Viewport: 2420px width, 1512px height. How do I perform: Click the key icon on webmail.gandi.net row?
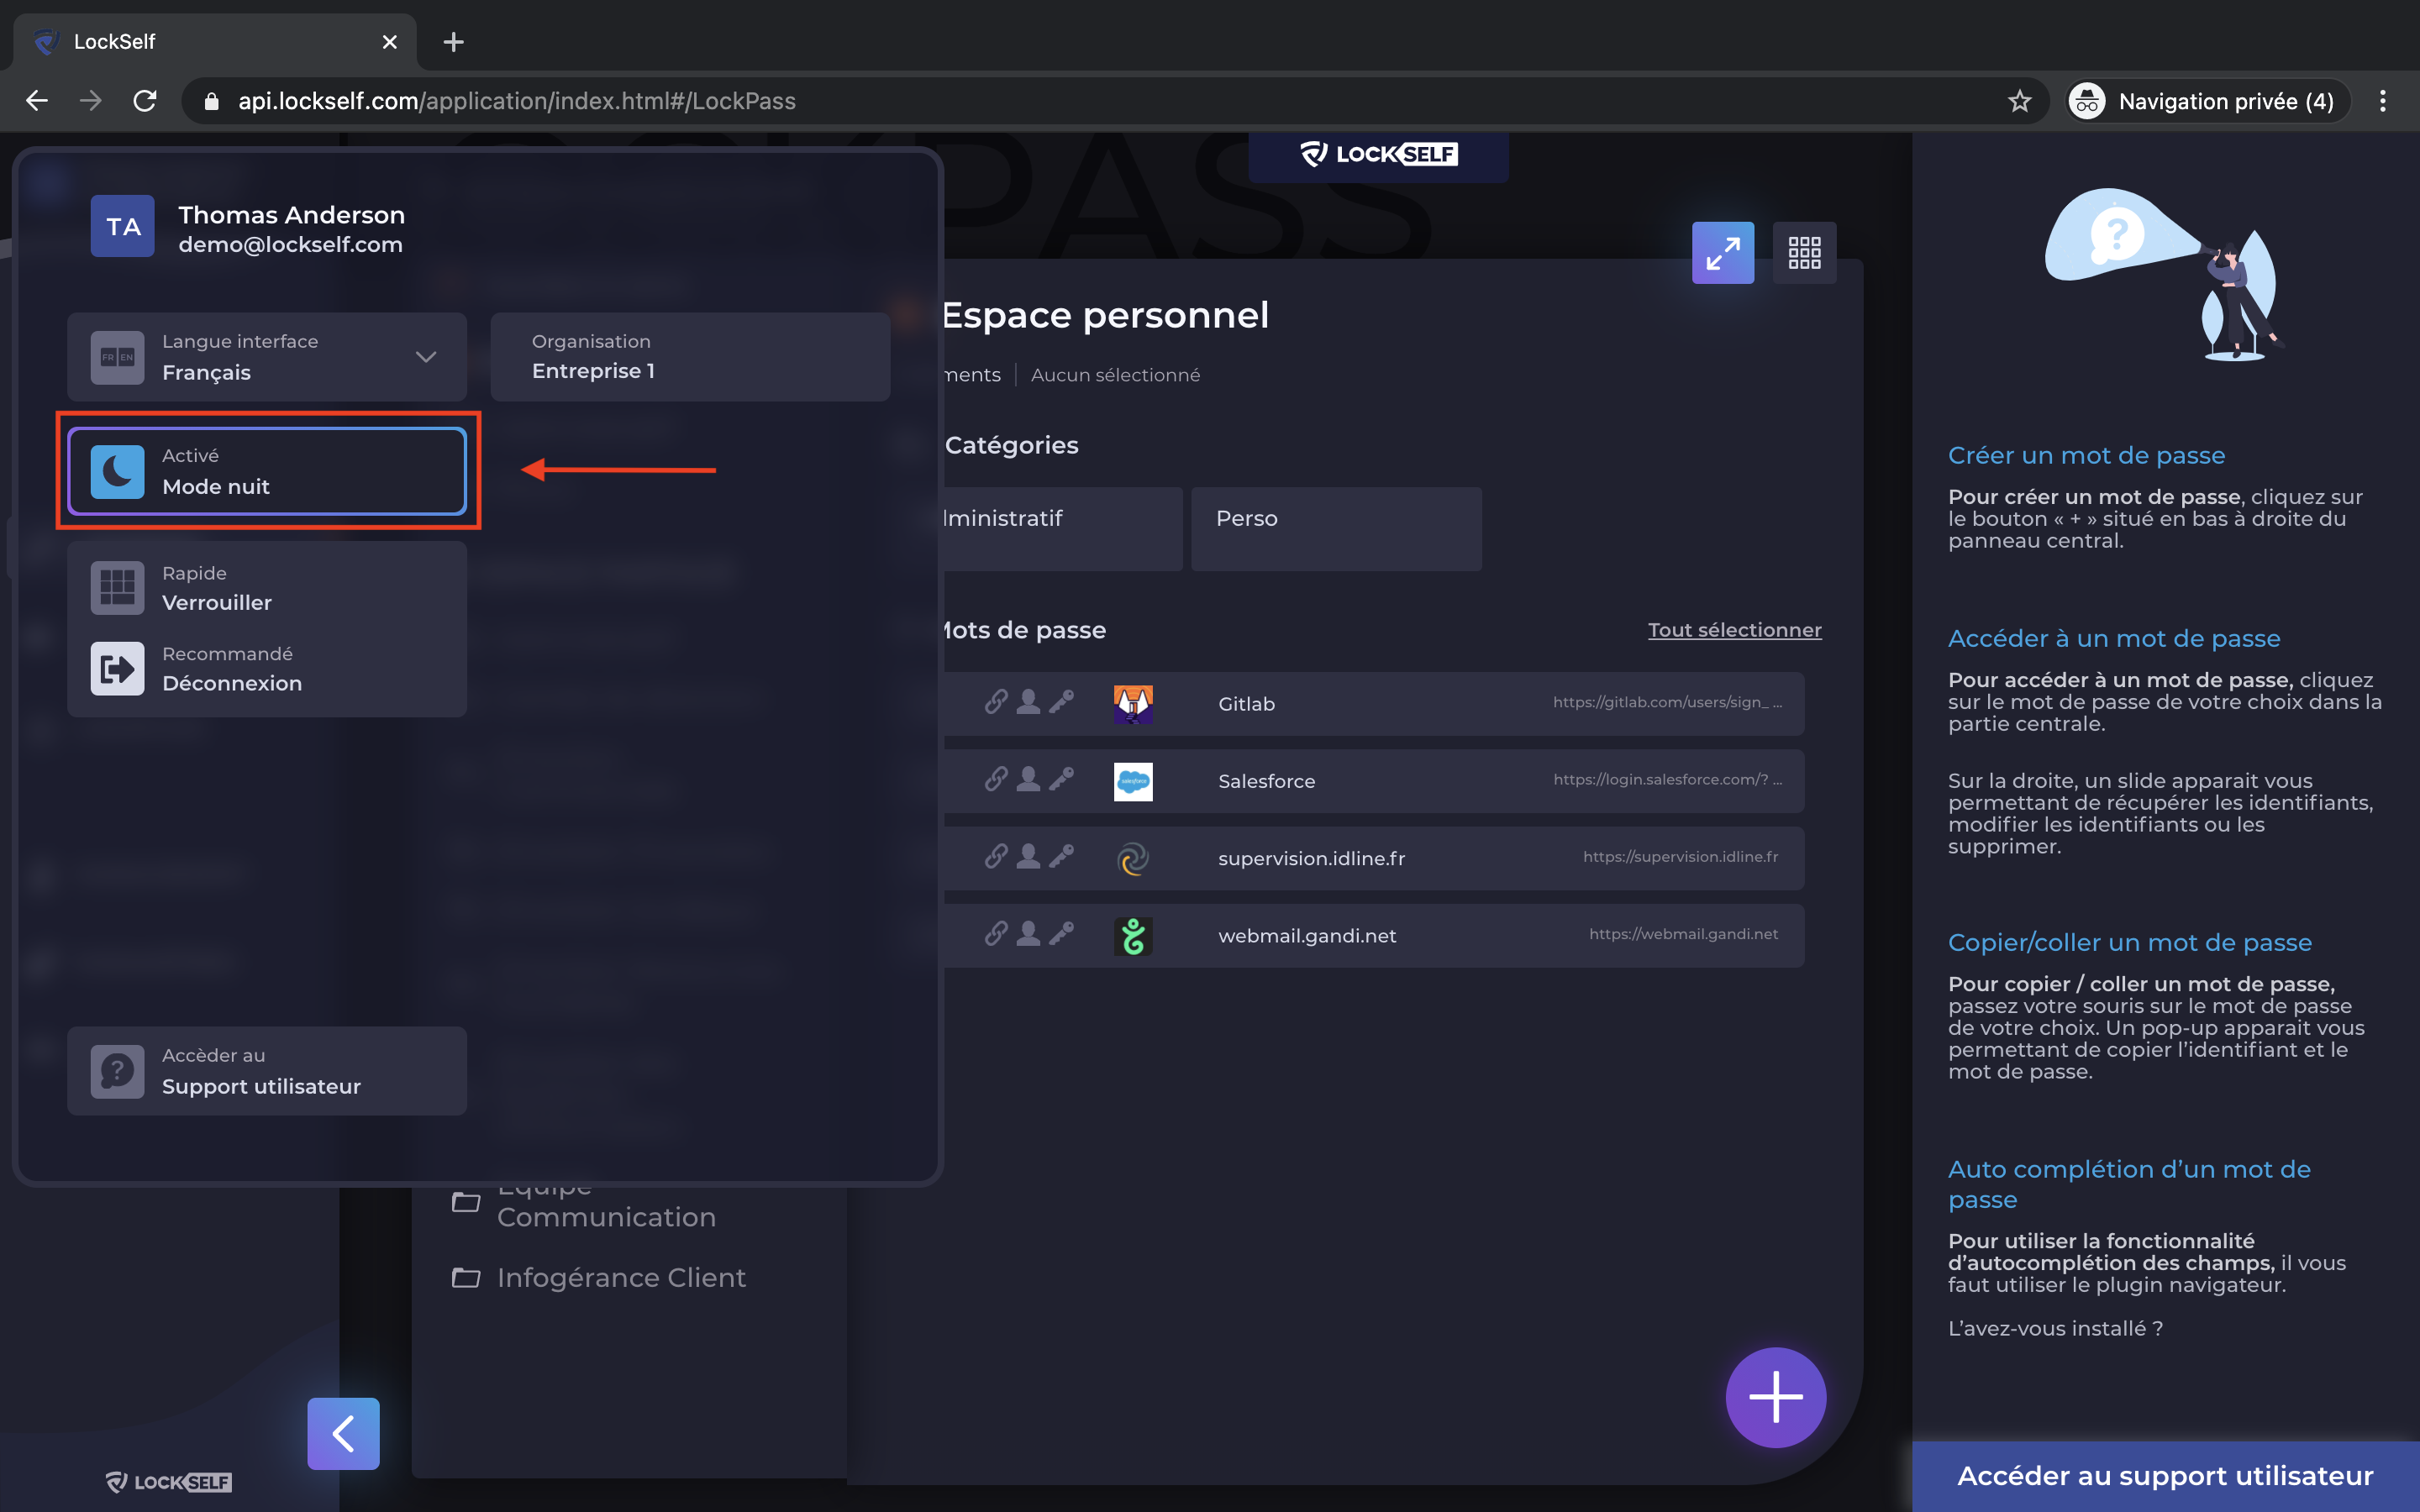(1061, 934)
